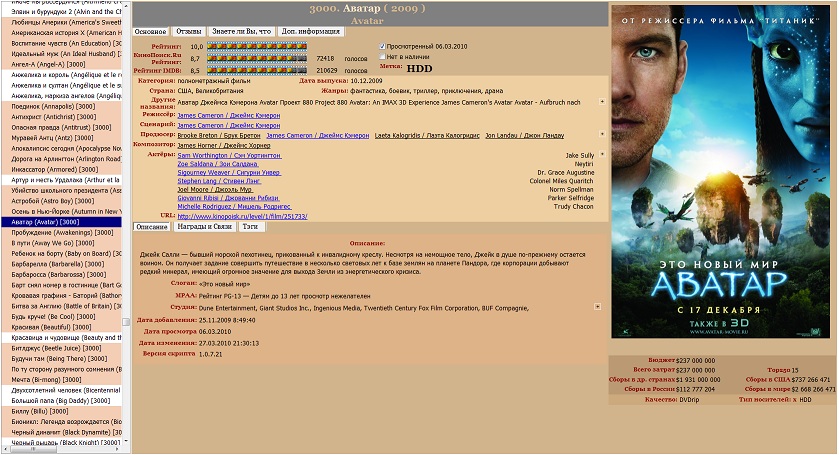Click the release date 10.12.2009
This screenshot has height=455, width=839.
pos(367,81)
